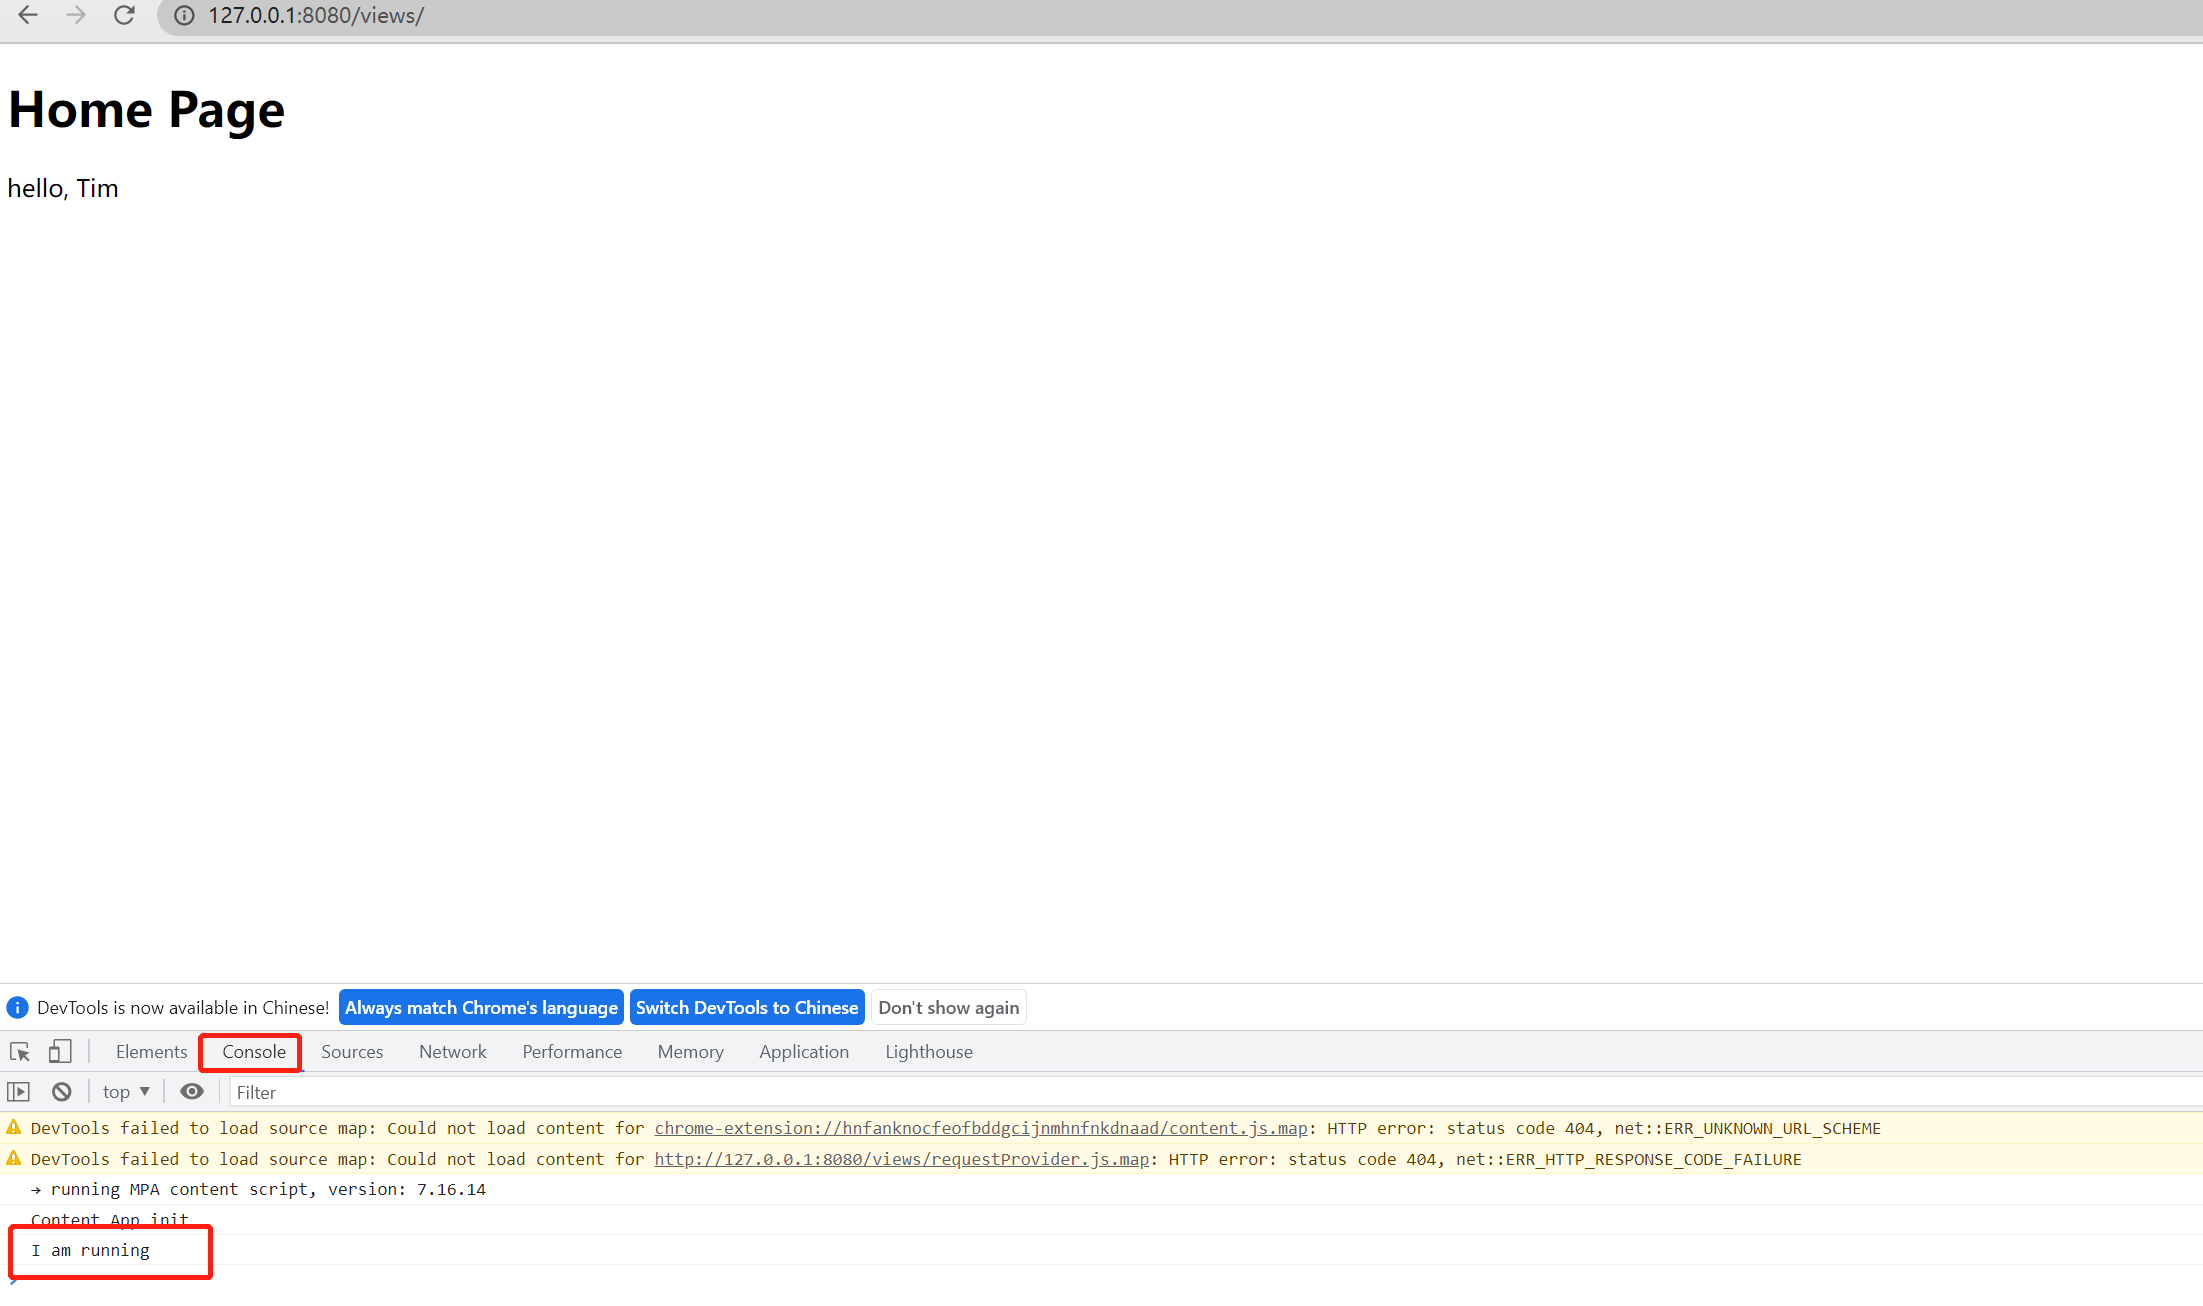View site information via the info icon
This screenshot has width=2203, height=1306.
[184, 16]
